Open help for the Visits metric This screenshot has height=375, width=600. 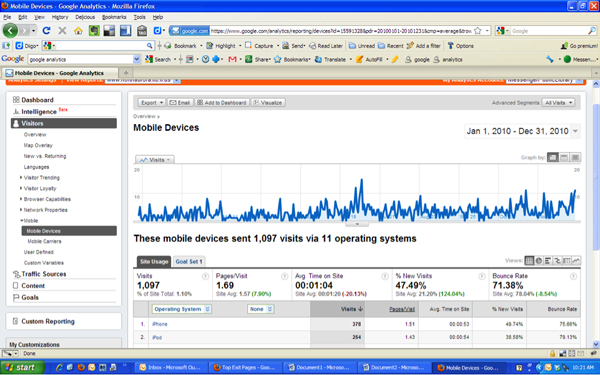pos(205,276)
